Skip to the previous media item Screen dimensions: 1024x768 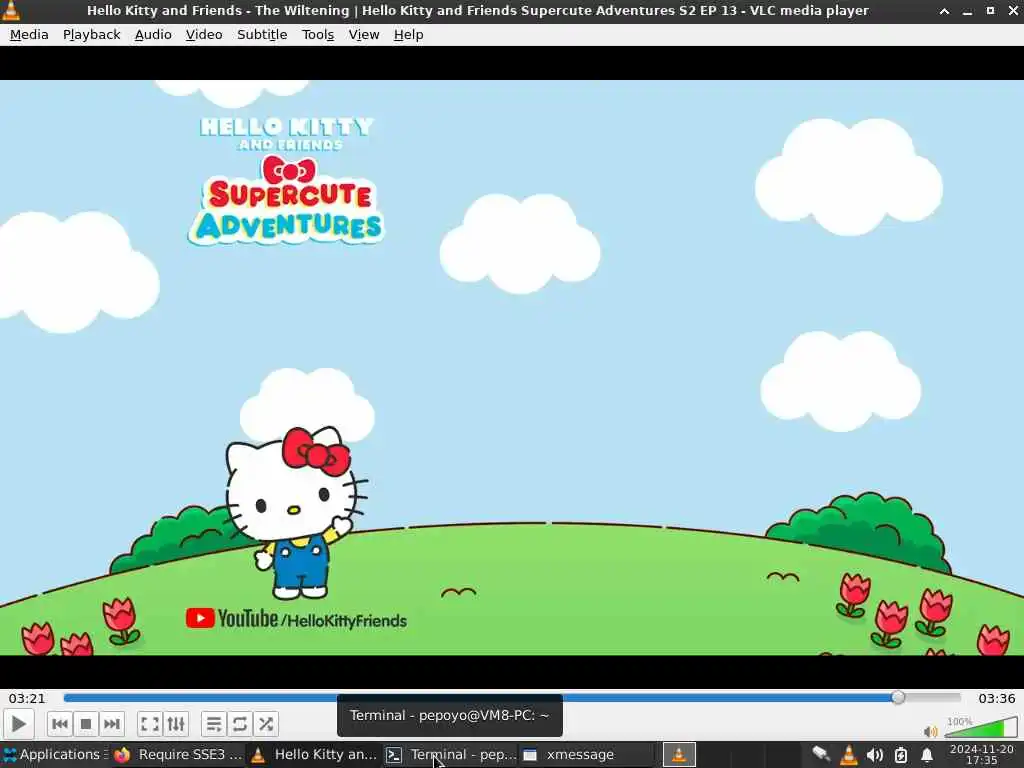(x=59, y=724)
